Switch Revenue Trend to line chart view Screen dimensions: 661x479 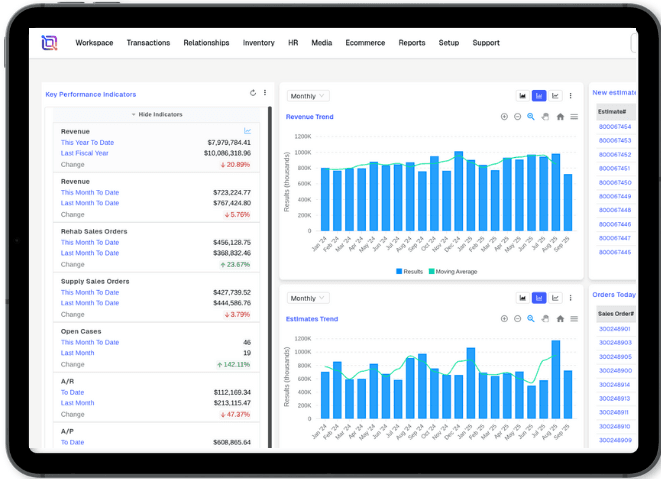(x=555, y=96)
